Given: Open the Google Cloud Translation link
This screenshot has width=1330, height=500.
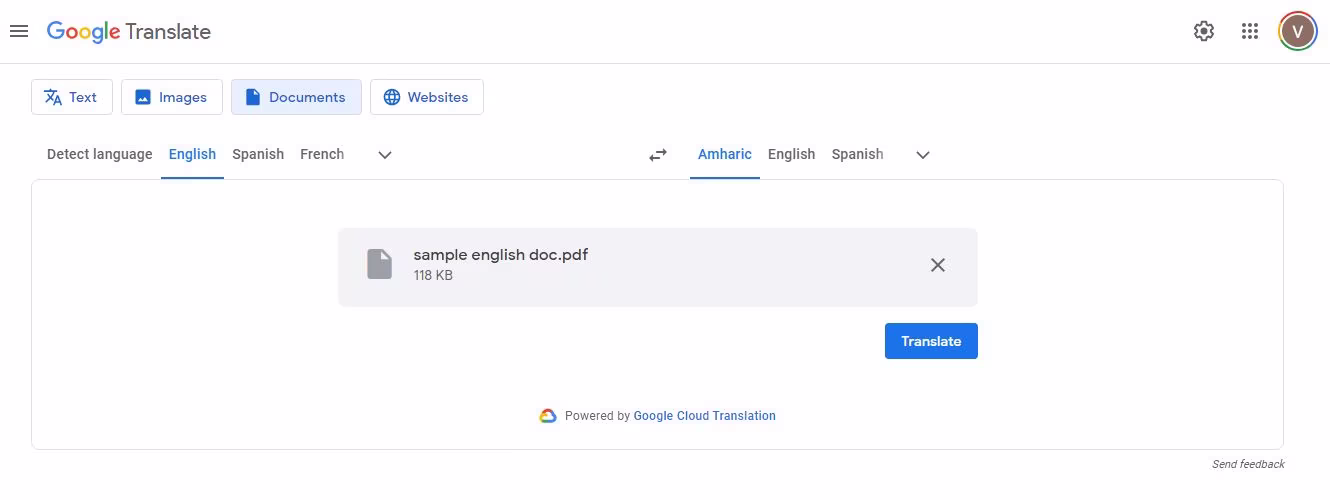Looking at the screenshot, I should 704,416.
